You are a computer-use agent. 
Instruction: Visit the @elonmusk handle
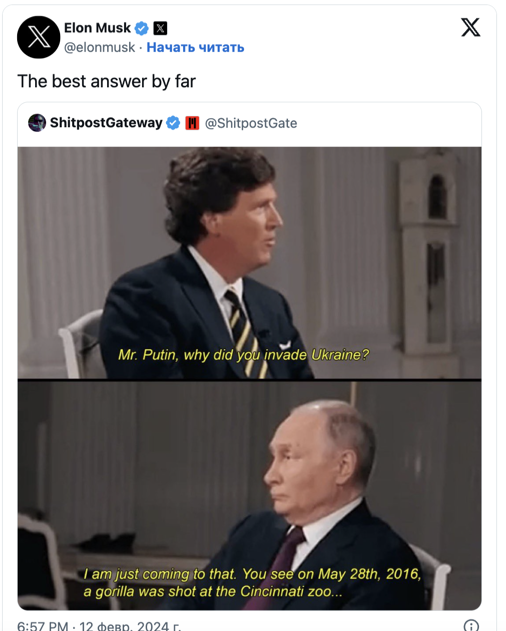tap(99, 47)
